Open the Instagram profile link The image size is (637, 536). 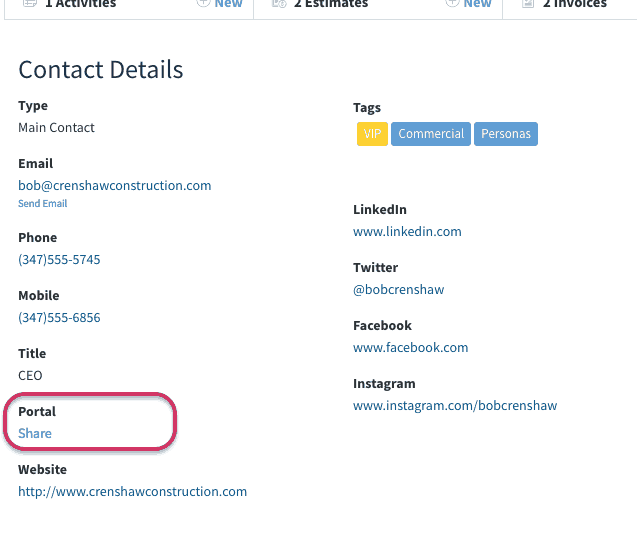(455, 406)
